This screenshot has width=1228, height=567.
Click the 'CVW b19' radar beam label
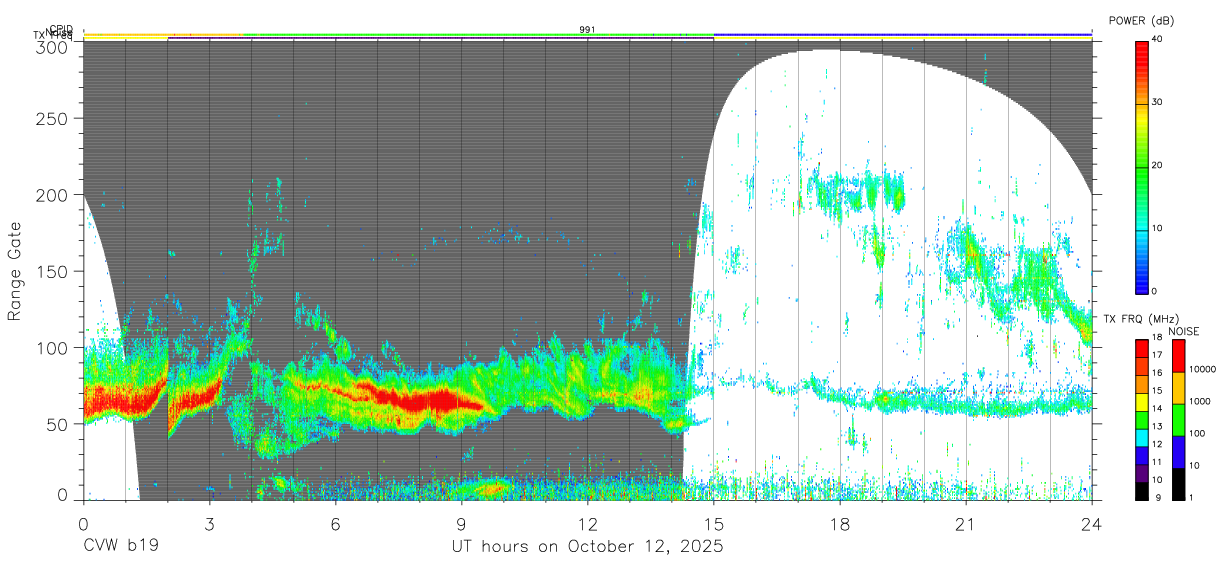[x=121, y=546]
